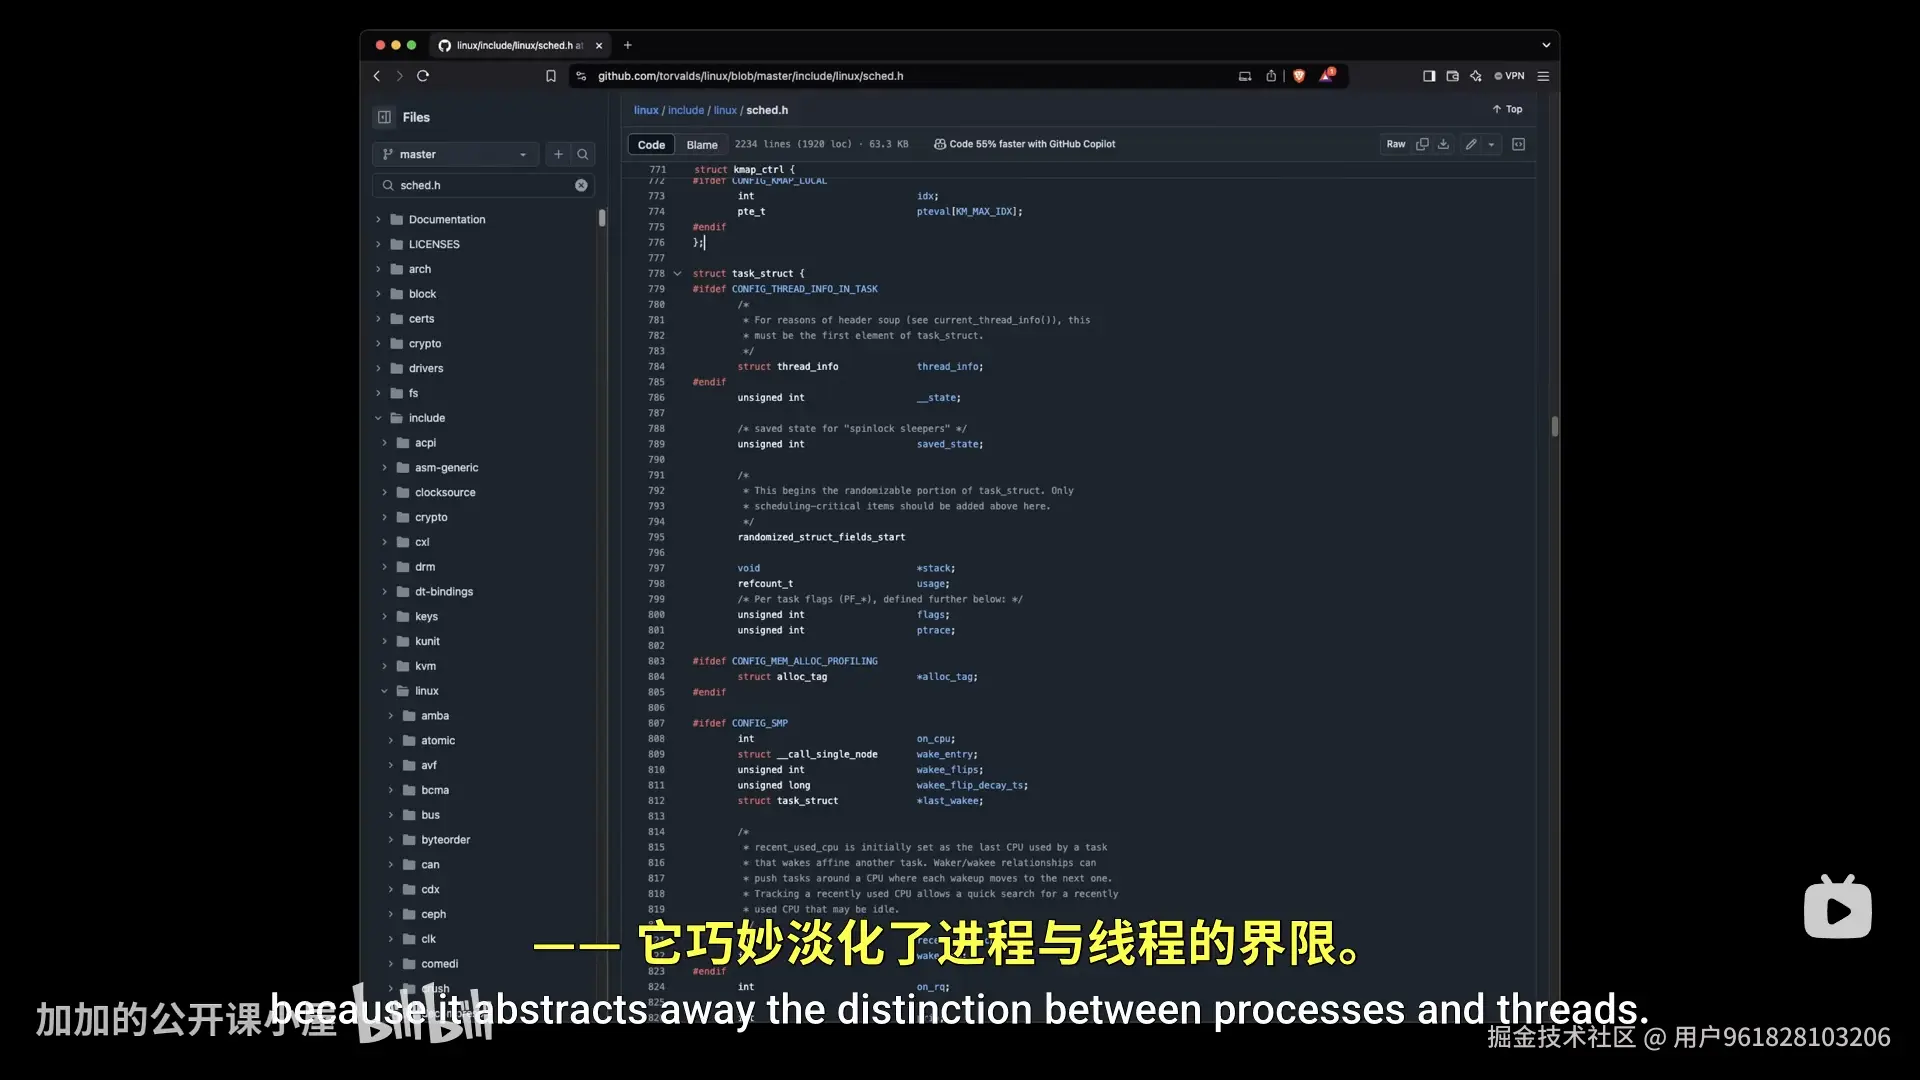Open the symbols code view icon

point(1518,144)
